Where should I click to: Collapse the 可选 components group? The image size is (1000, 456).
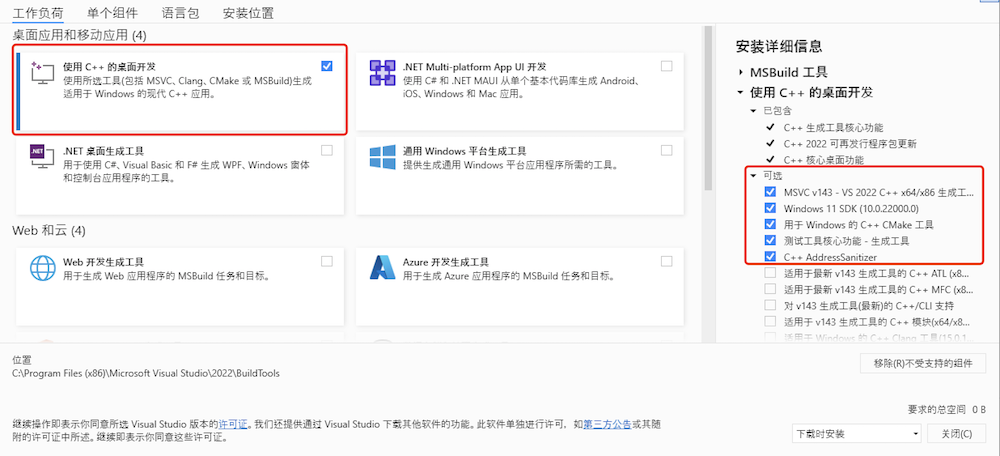(753, 175)
